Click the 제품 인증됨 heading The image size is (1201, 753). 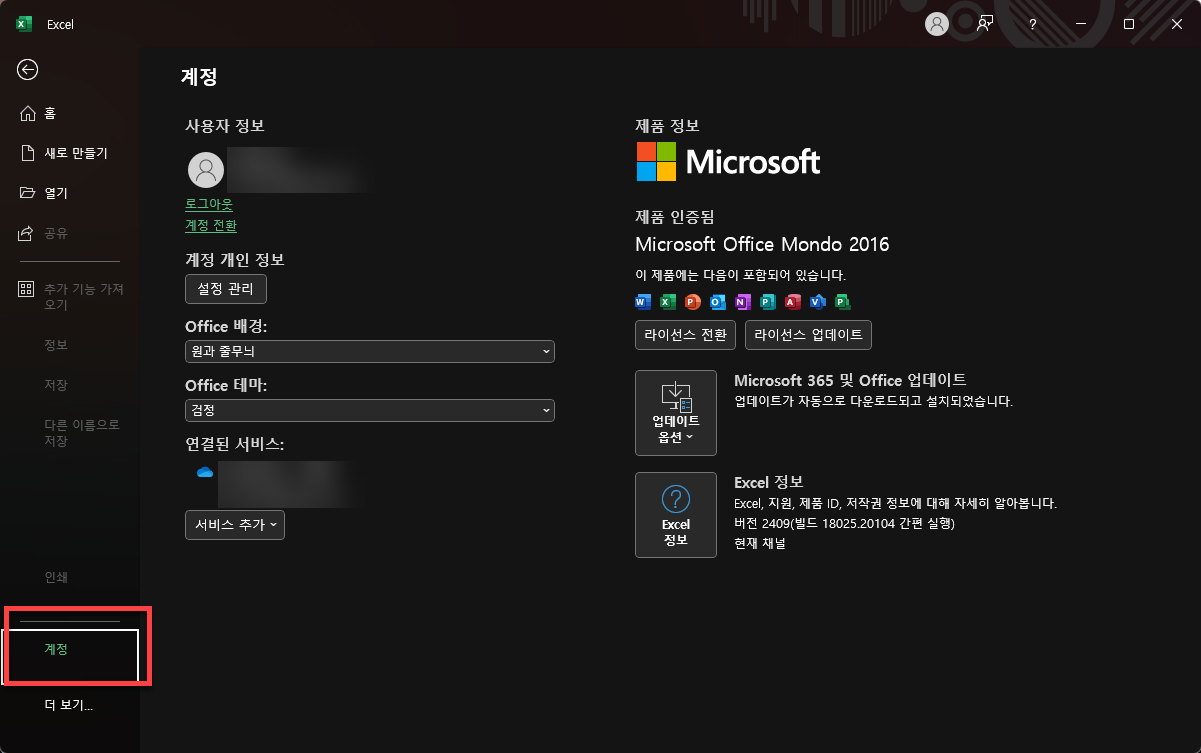[x=675, y=216]
